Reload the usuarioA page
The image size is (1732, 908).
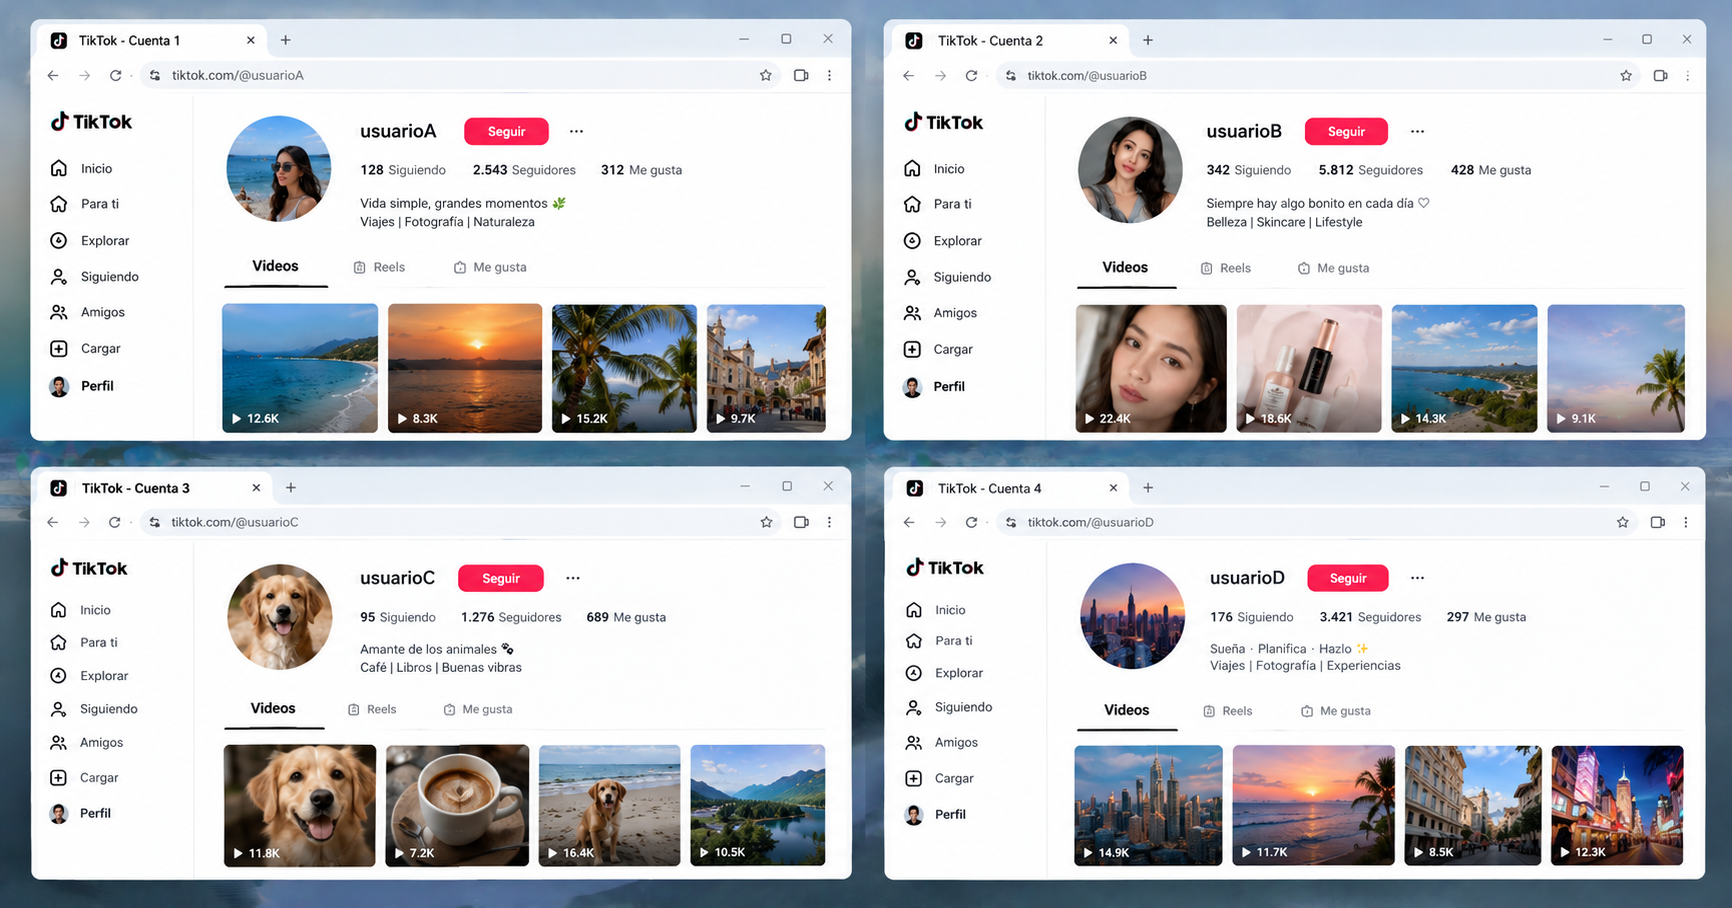[x=116, y=75]
